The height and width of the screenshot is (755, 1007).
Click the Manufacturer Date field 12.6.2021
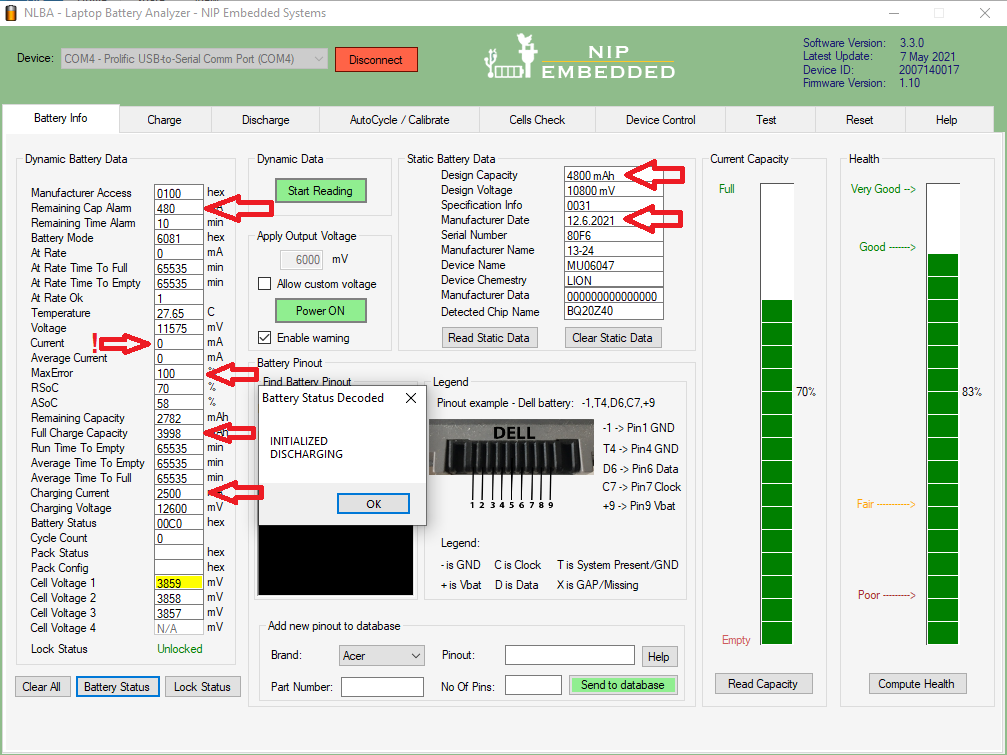[613, 220]
